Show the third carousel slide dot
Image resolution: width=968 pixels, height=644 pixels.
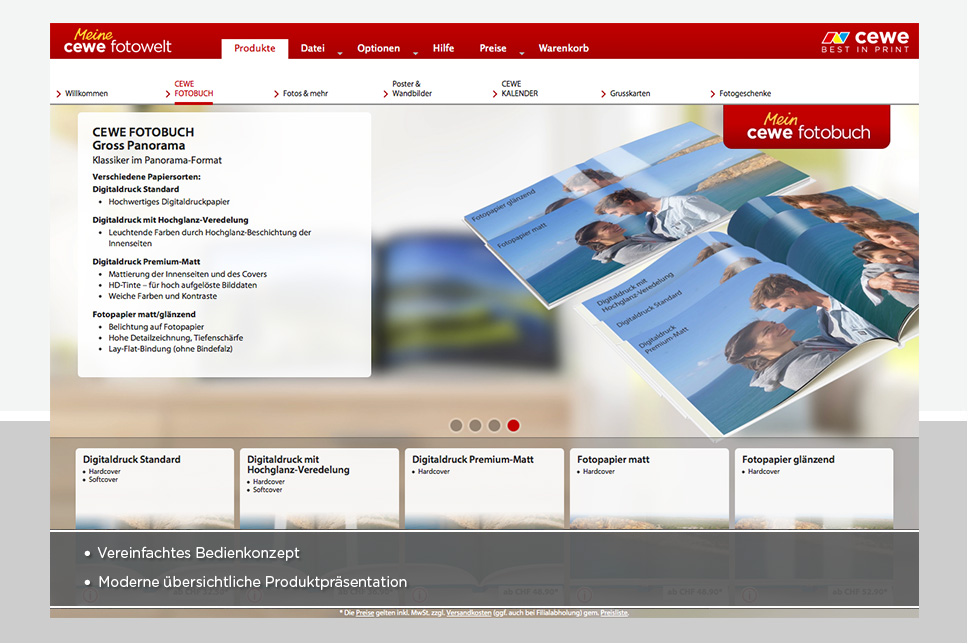point(494,425)
